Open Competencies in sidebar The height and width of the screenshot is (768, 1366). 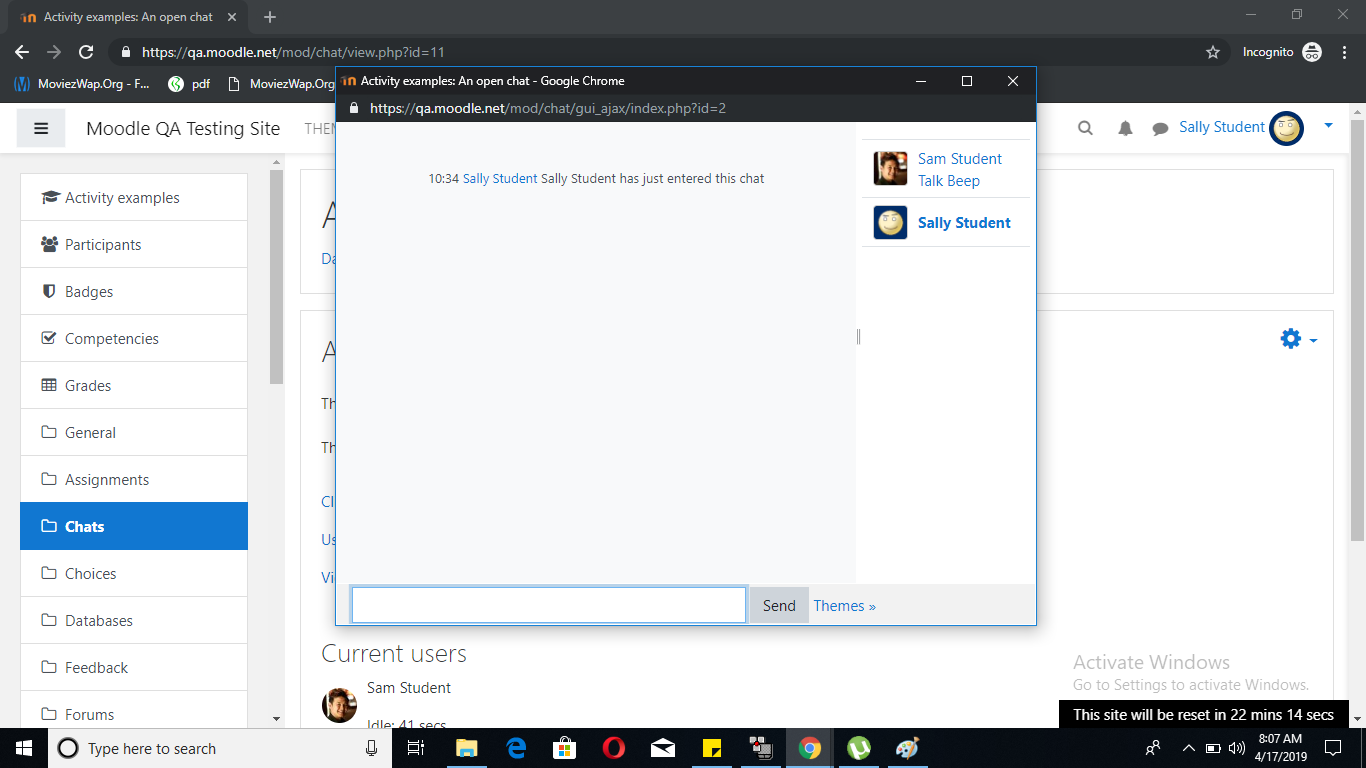pyautogui.click(x=134, y=338)
